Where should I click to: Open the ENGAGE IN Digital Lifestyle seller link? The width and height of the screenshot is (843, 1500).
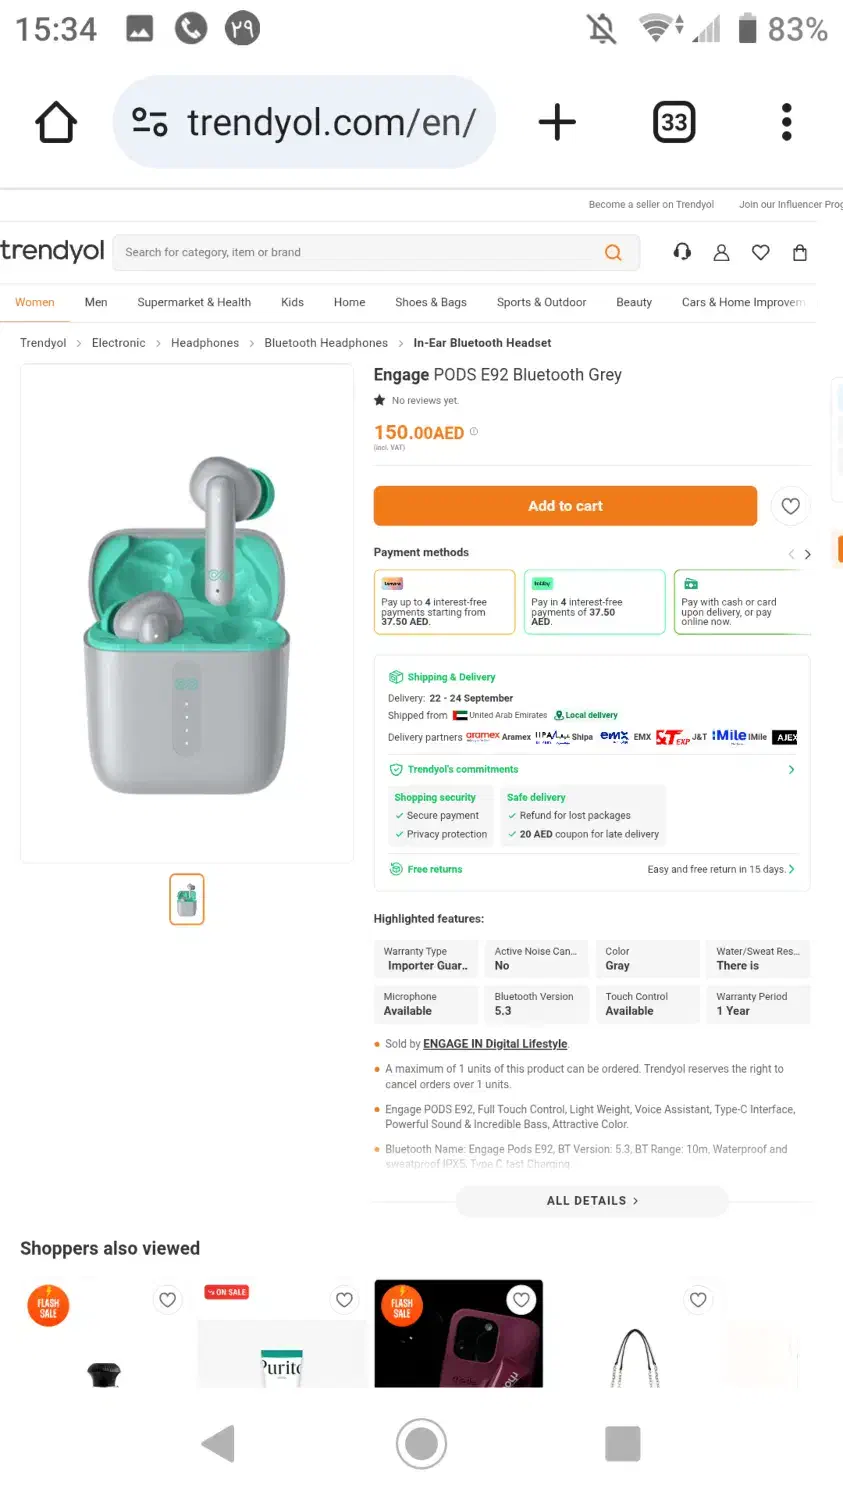[x=495, y=1044]
